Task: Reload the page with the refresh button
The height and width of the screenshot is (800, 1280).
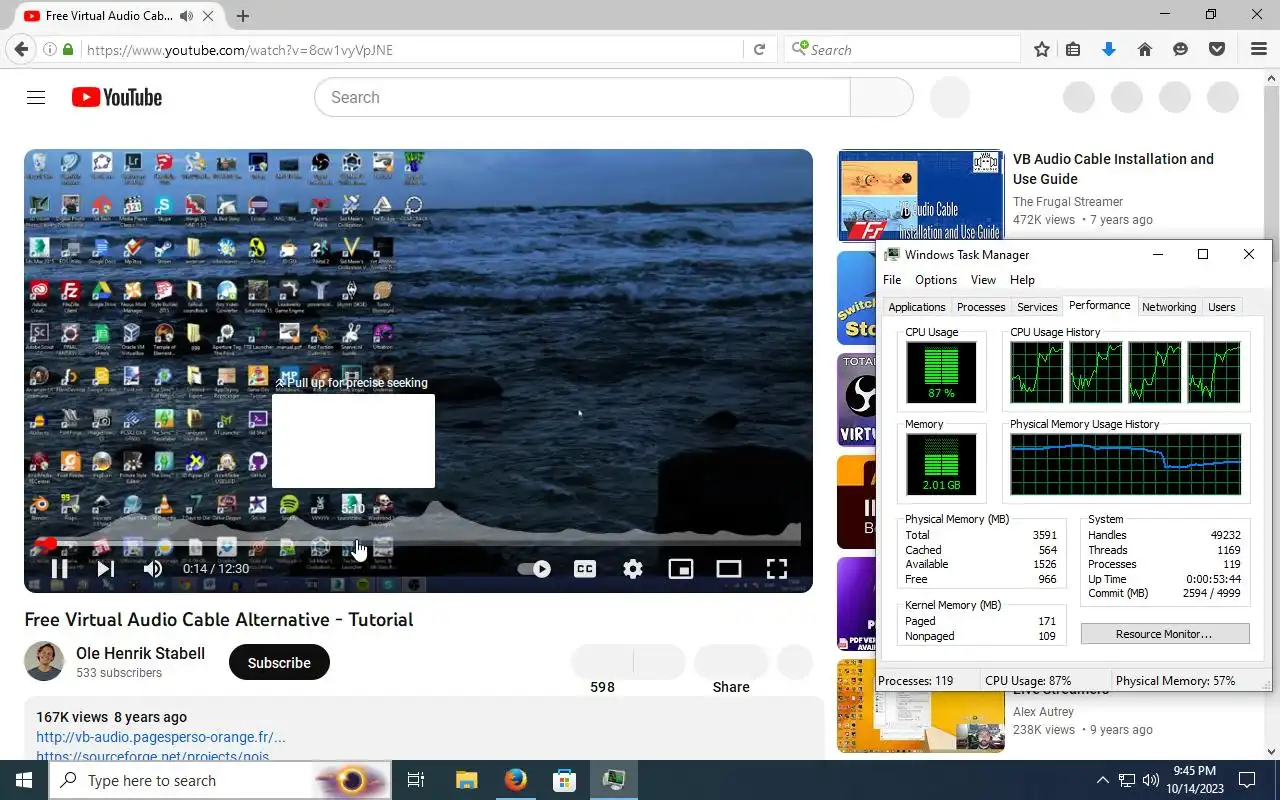Action: pos(759,49)
